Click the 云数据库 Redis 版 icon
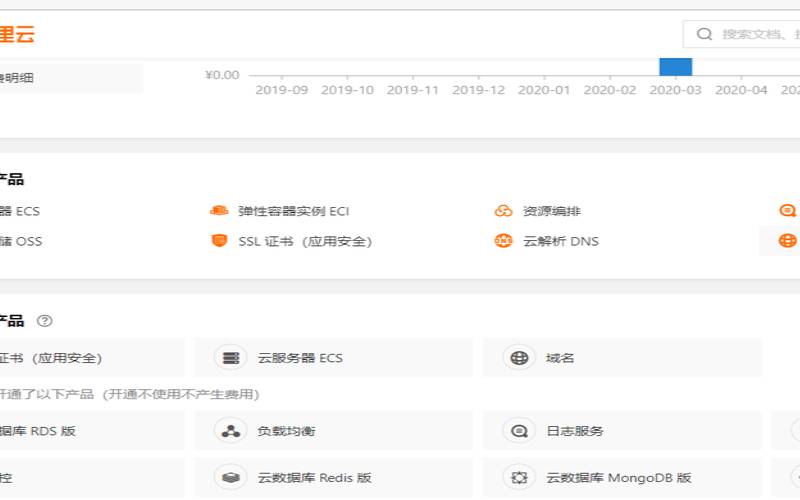This screenshot has height=500, width=800. (231, 478)
